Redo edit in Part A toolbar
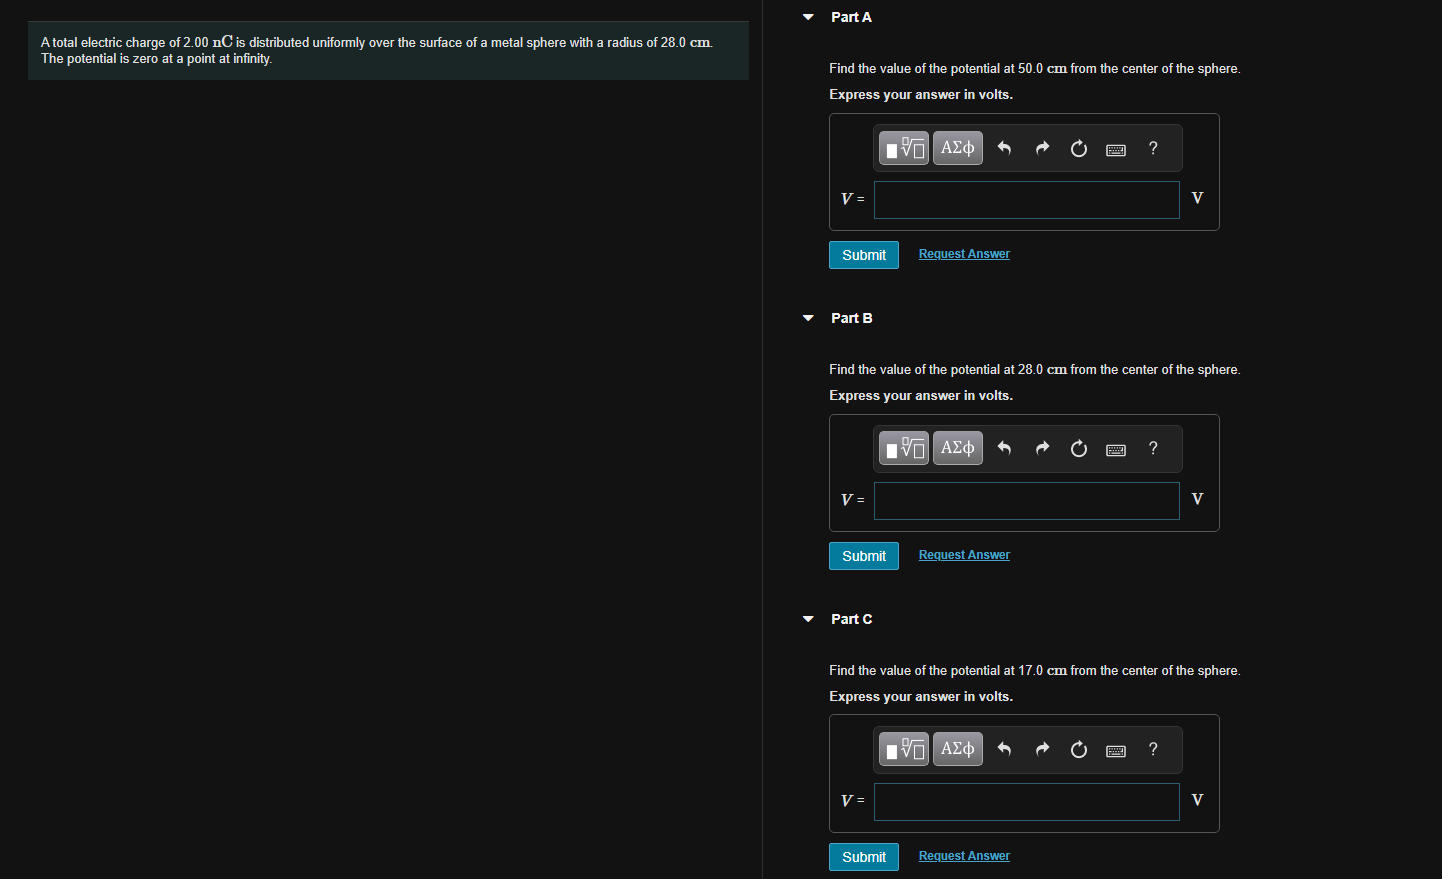 click(1042, 148)
